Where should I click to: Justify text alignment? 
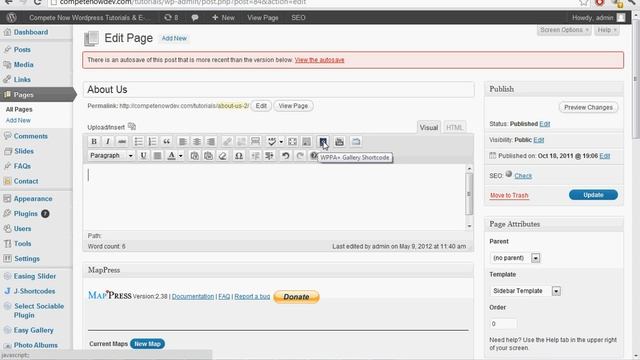click(157, 156)
